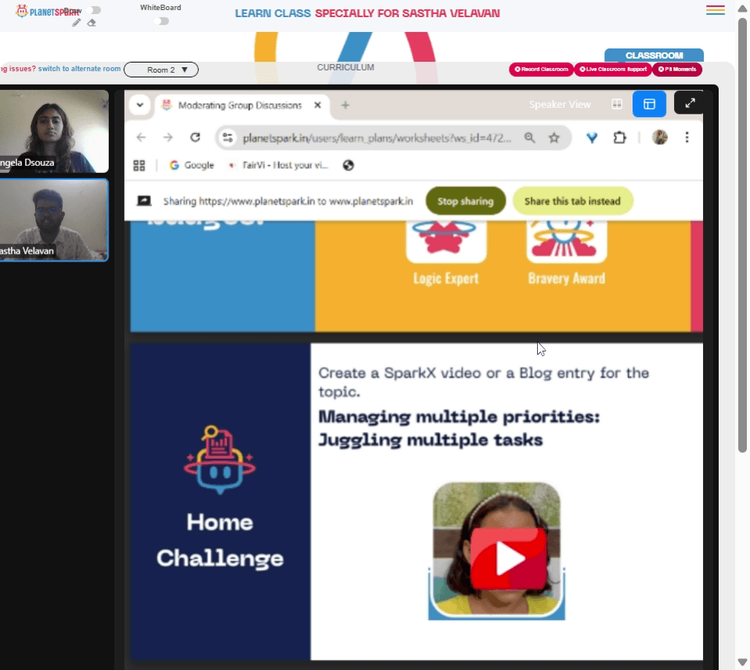Enable the WhiteBoard toggle
The height and width of the screenshot is (670, 750).
[x=162, y=21]
